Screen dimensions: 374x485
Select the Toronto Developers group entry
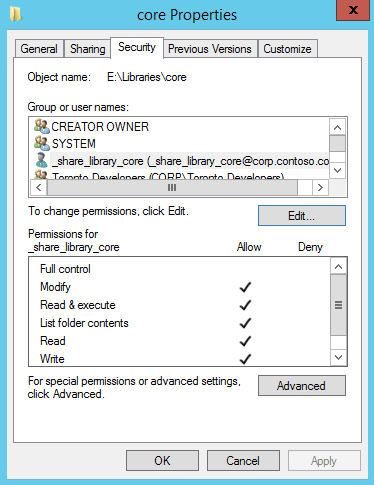(168, 175)
